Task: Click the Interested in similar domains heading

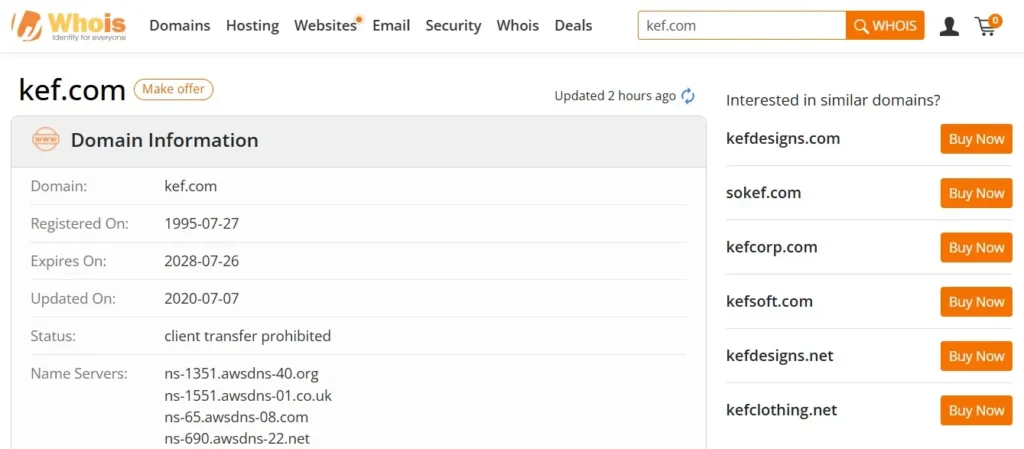Action: (x=833, y=101)
